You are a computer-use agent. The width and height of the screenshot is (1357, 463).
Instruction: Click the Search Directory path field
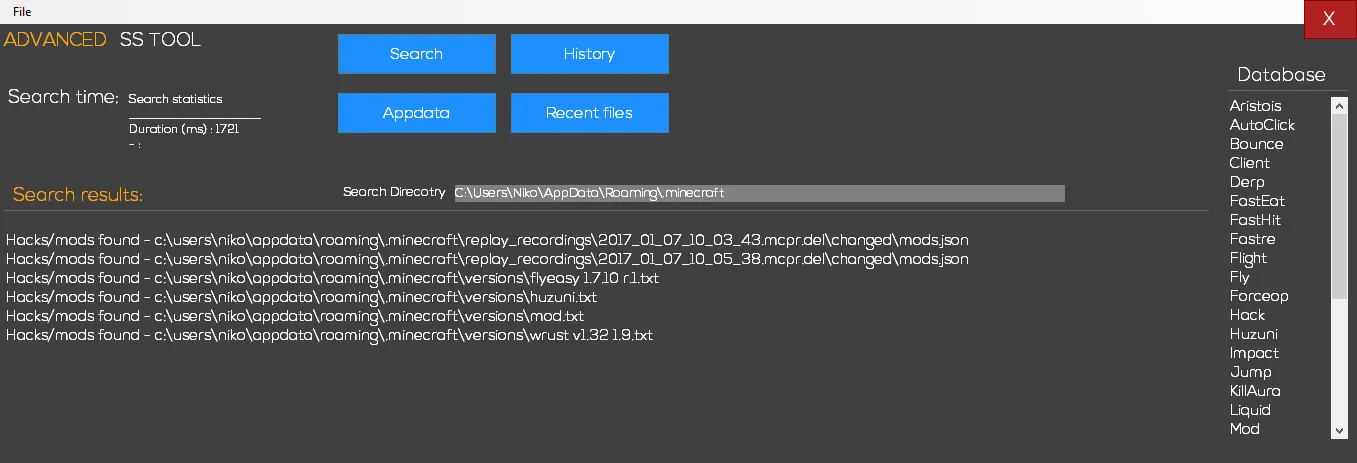click(x=759, y=193)
